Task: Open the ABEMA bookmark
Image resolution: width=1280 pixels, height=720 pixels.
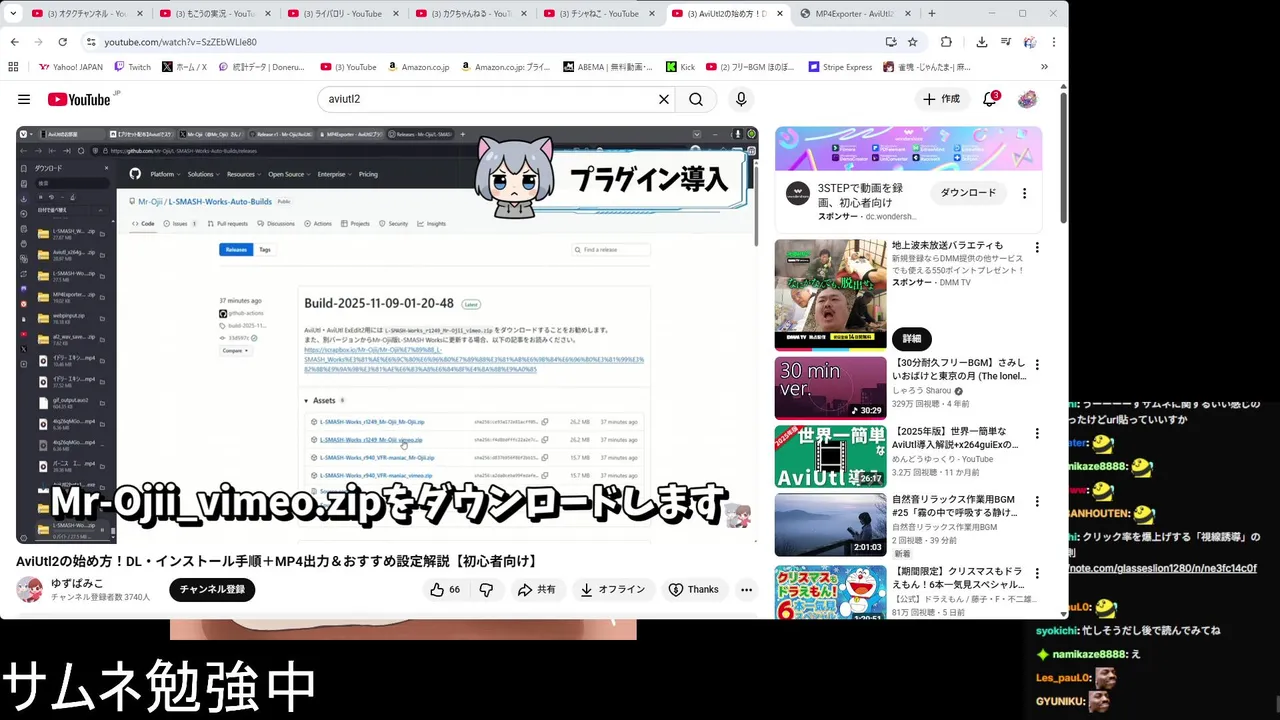Action: (607, 67)
